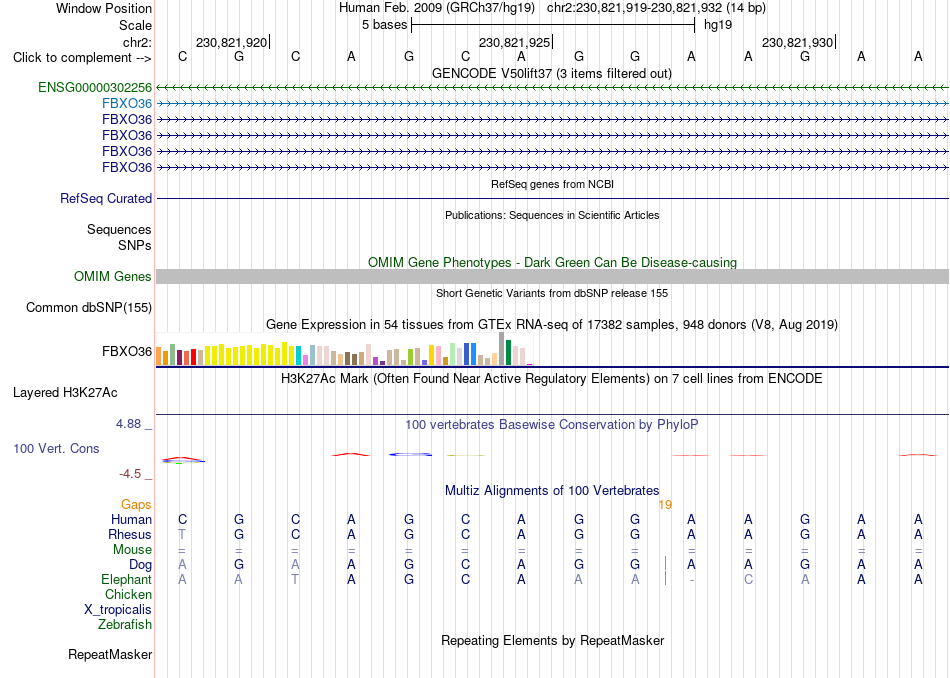Click the RepeatMasker track label
The image size is (950, 678).
[110, 655]
